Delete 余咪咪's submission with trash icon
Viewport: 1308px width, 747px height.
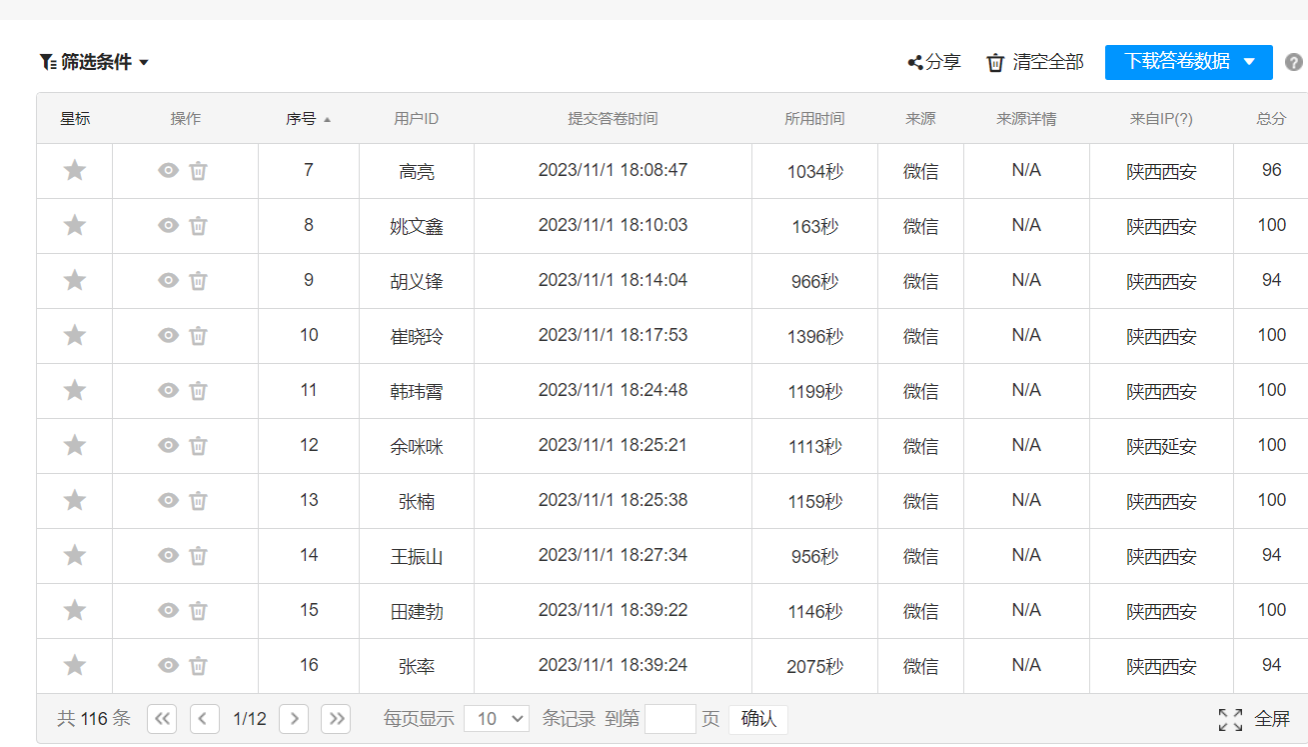pos(199,446)
